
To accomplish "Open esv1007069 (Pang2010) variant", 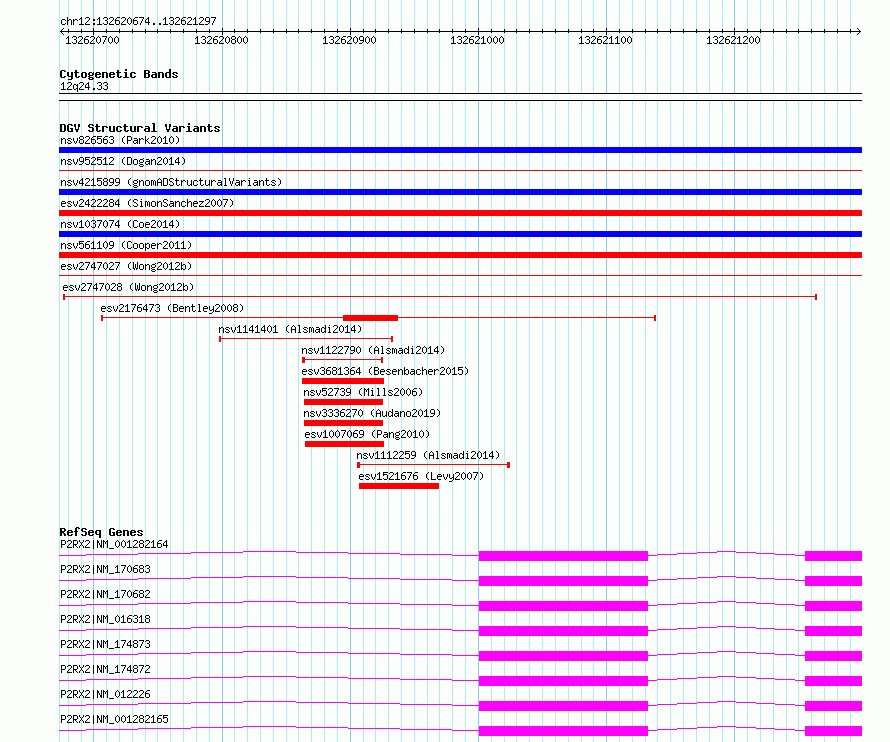I will coord(367,434).
